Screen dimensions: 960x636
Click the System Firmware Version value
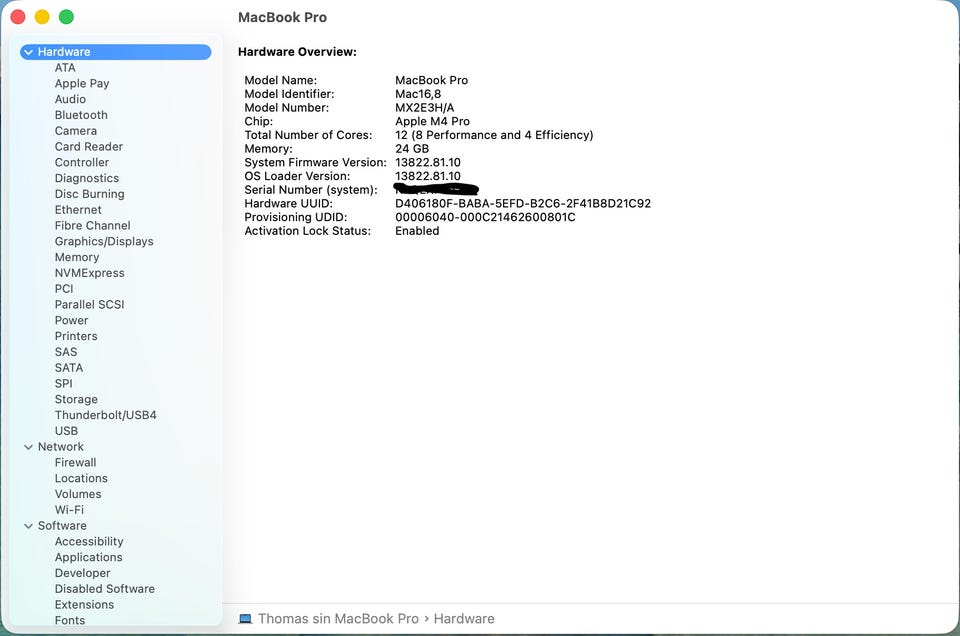pos(428,163)
